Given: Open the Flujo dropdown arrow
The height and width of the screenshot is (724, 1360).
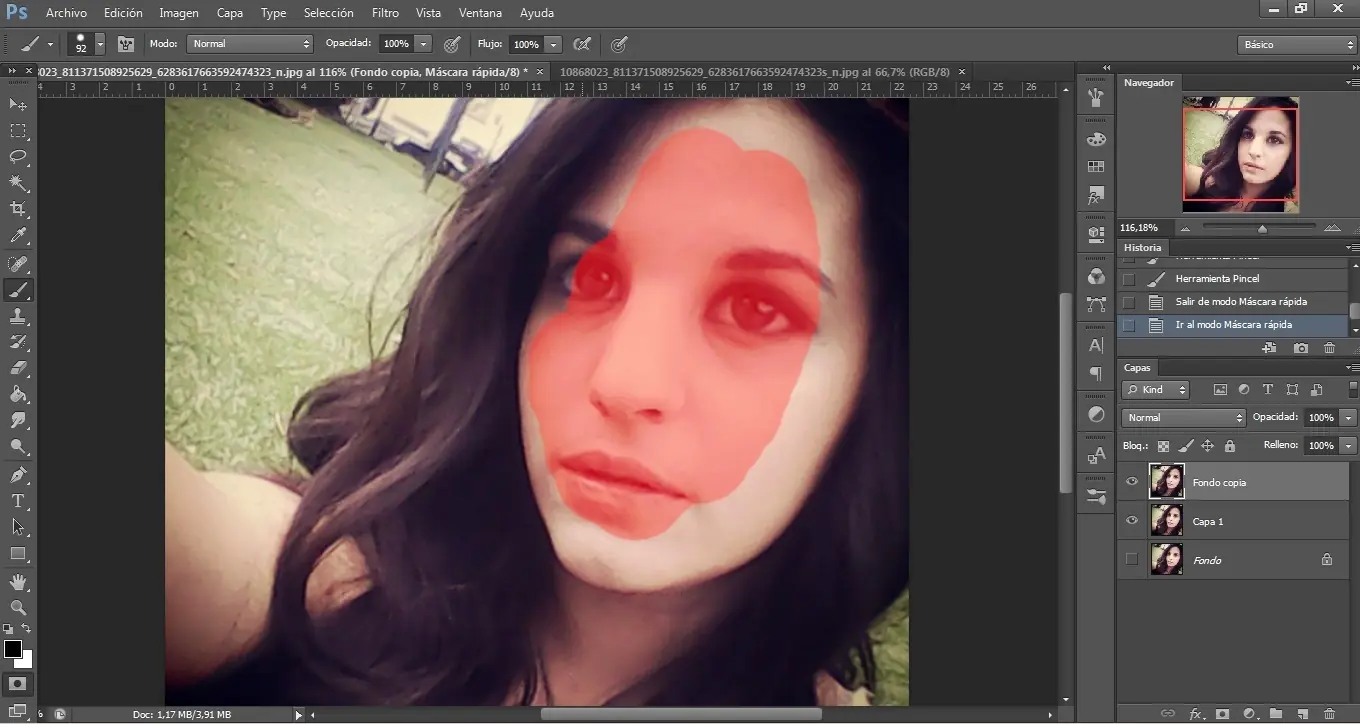Looking at the screenshot, I should [554, 44].
